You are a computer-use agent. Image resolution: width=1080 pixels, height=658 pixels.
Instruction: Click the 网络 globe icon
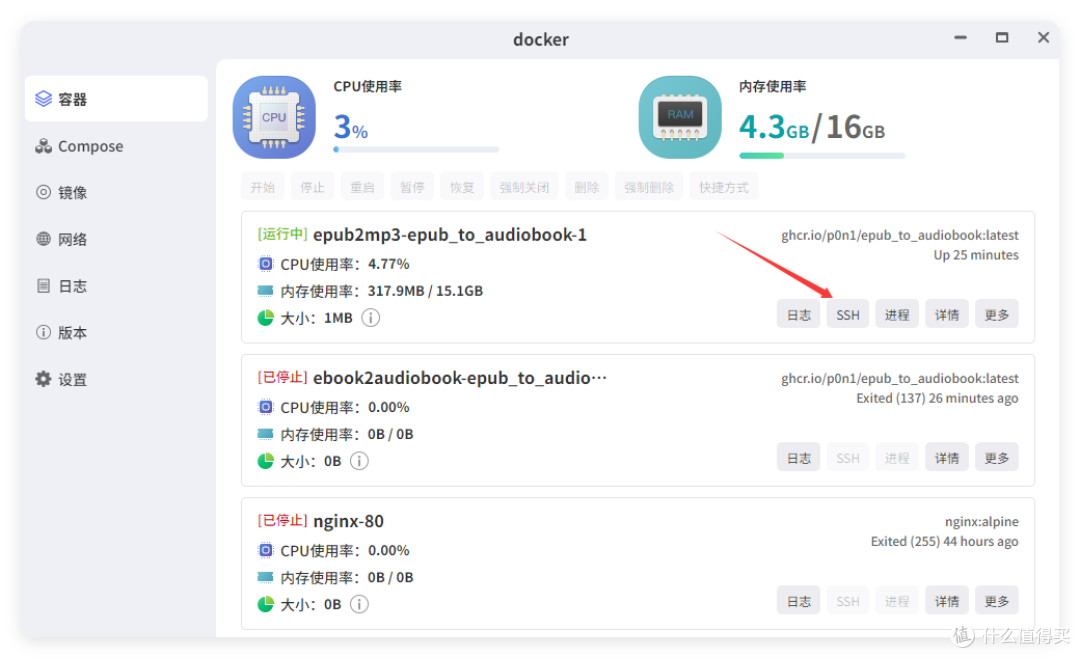[43, 239]
